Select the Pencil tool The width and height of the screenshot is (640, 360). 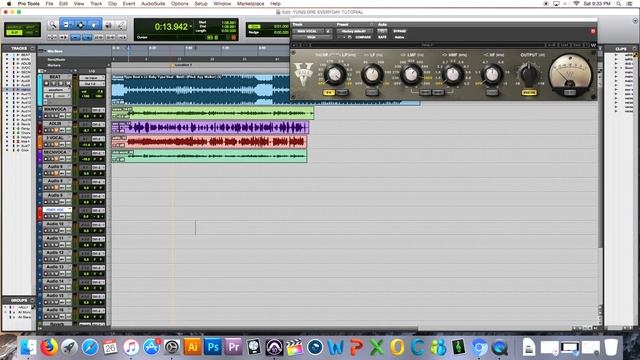coord(121,25)
